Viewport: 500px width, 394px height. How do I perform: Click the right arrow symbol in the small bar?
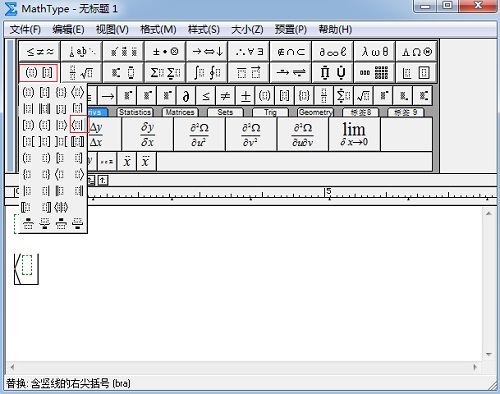coord(108,96)
